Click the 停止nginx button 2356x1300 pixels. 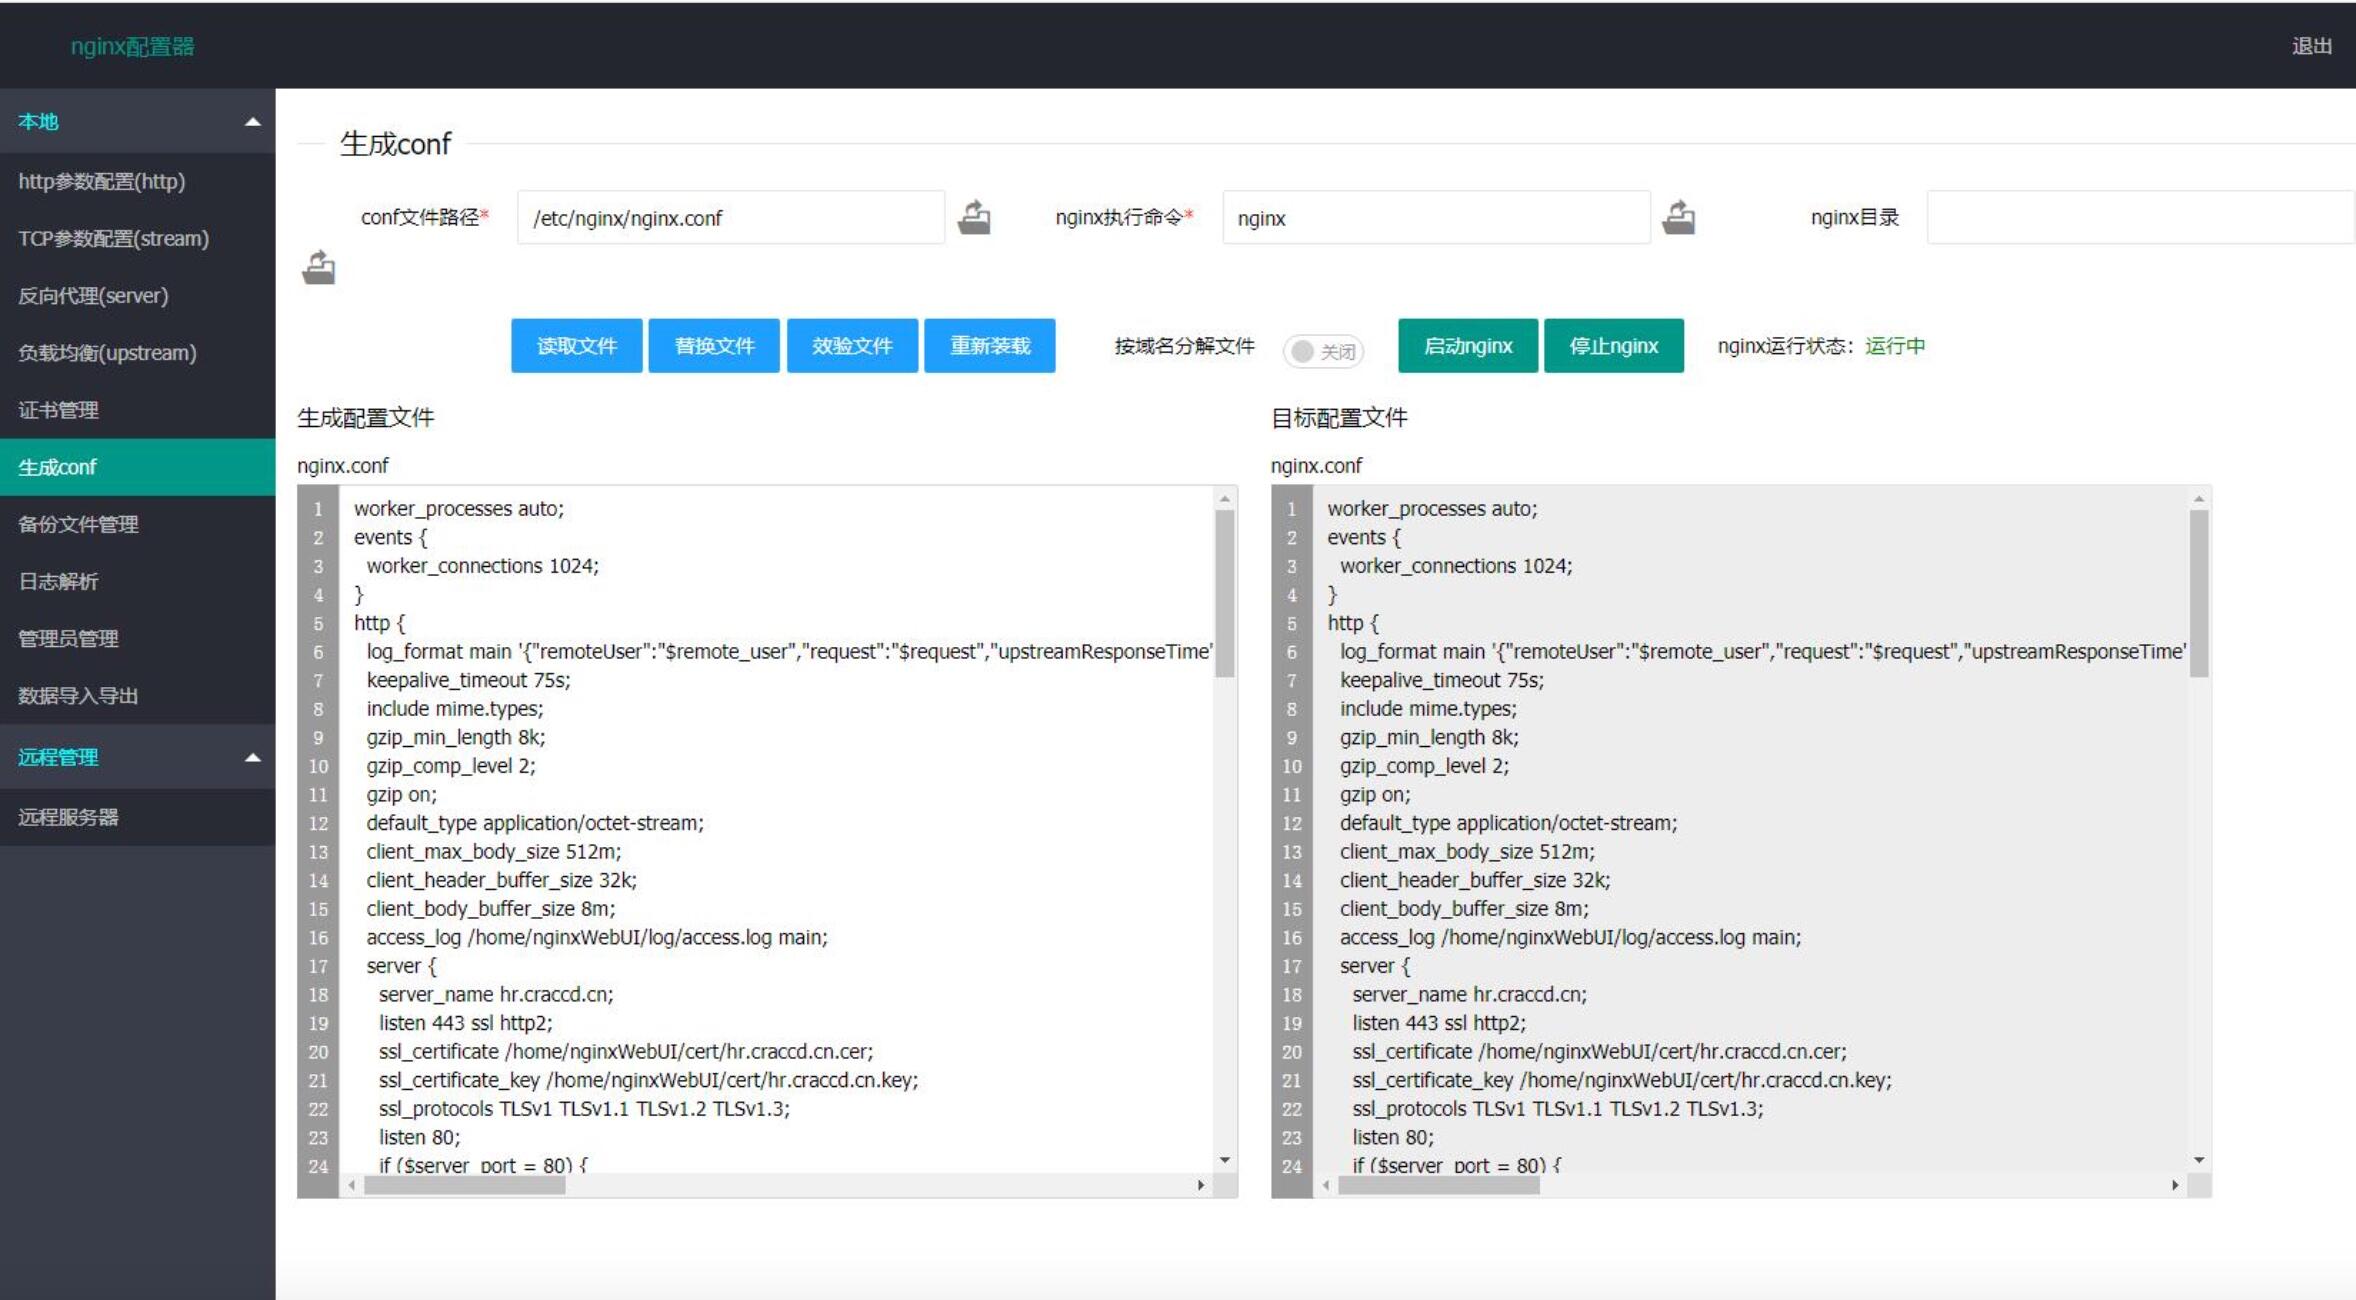[x=1613, y=346]
